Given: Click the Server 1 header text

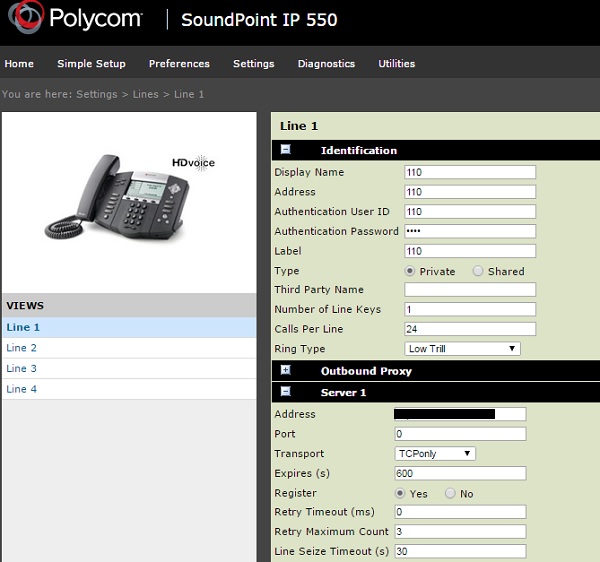Looking at the screenshot, I should [x=343, y=393].
